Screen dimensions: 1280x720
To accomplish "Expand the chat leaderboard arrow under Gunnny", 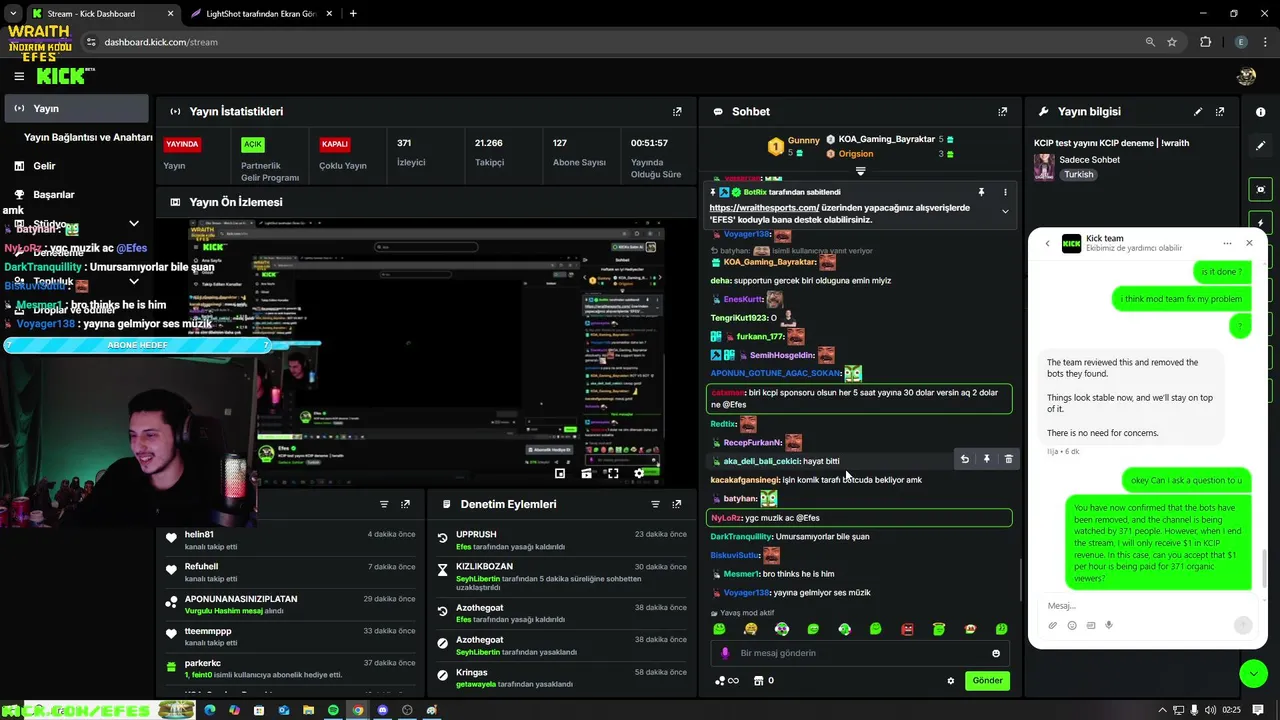I will pyautogui.click(x=860, y=171).
